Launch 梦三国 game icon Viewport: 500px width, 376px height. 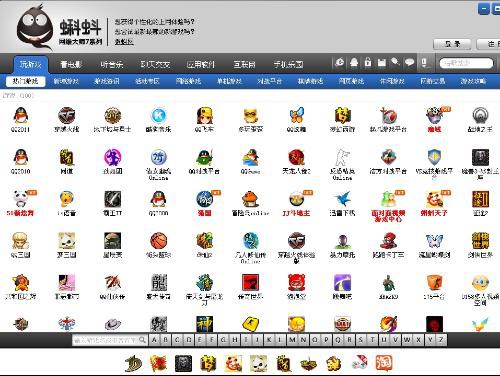click(66, 241)
